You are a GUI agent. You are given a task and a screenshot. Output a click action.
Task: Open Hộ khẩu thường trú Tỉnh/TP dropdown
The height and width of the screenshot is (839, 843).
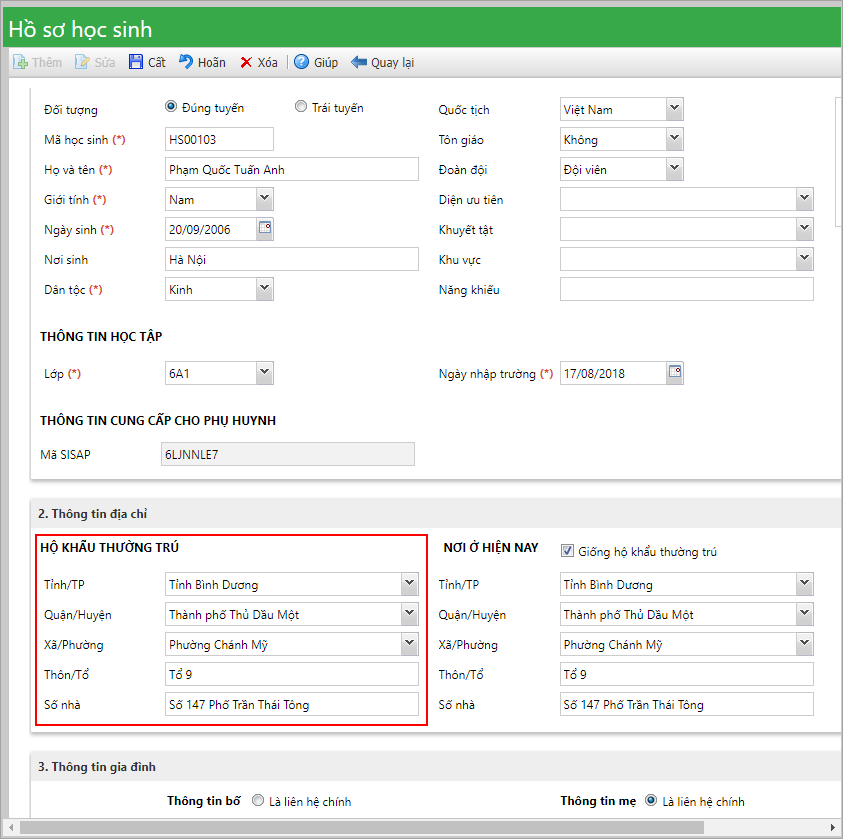(x=409, y=583)
